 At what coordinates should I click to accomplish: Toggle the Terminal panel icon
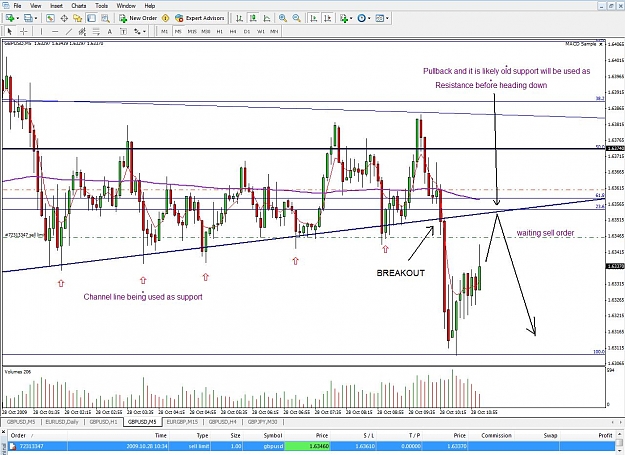(x=91, y=18)
